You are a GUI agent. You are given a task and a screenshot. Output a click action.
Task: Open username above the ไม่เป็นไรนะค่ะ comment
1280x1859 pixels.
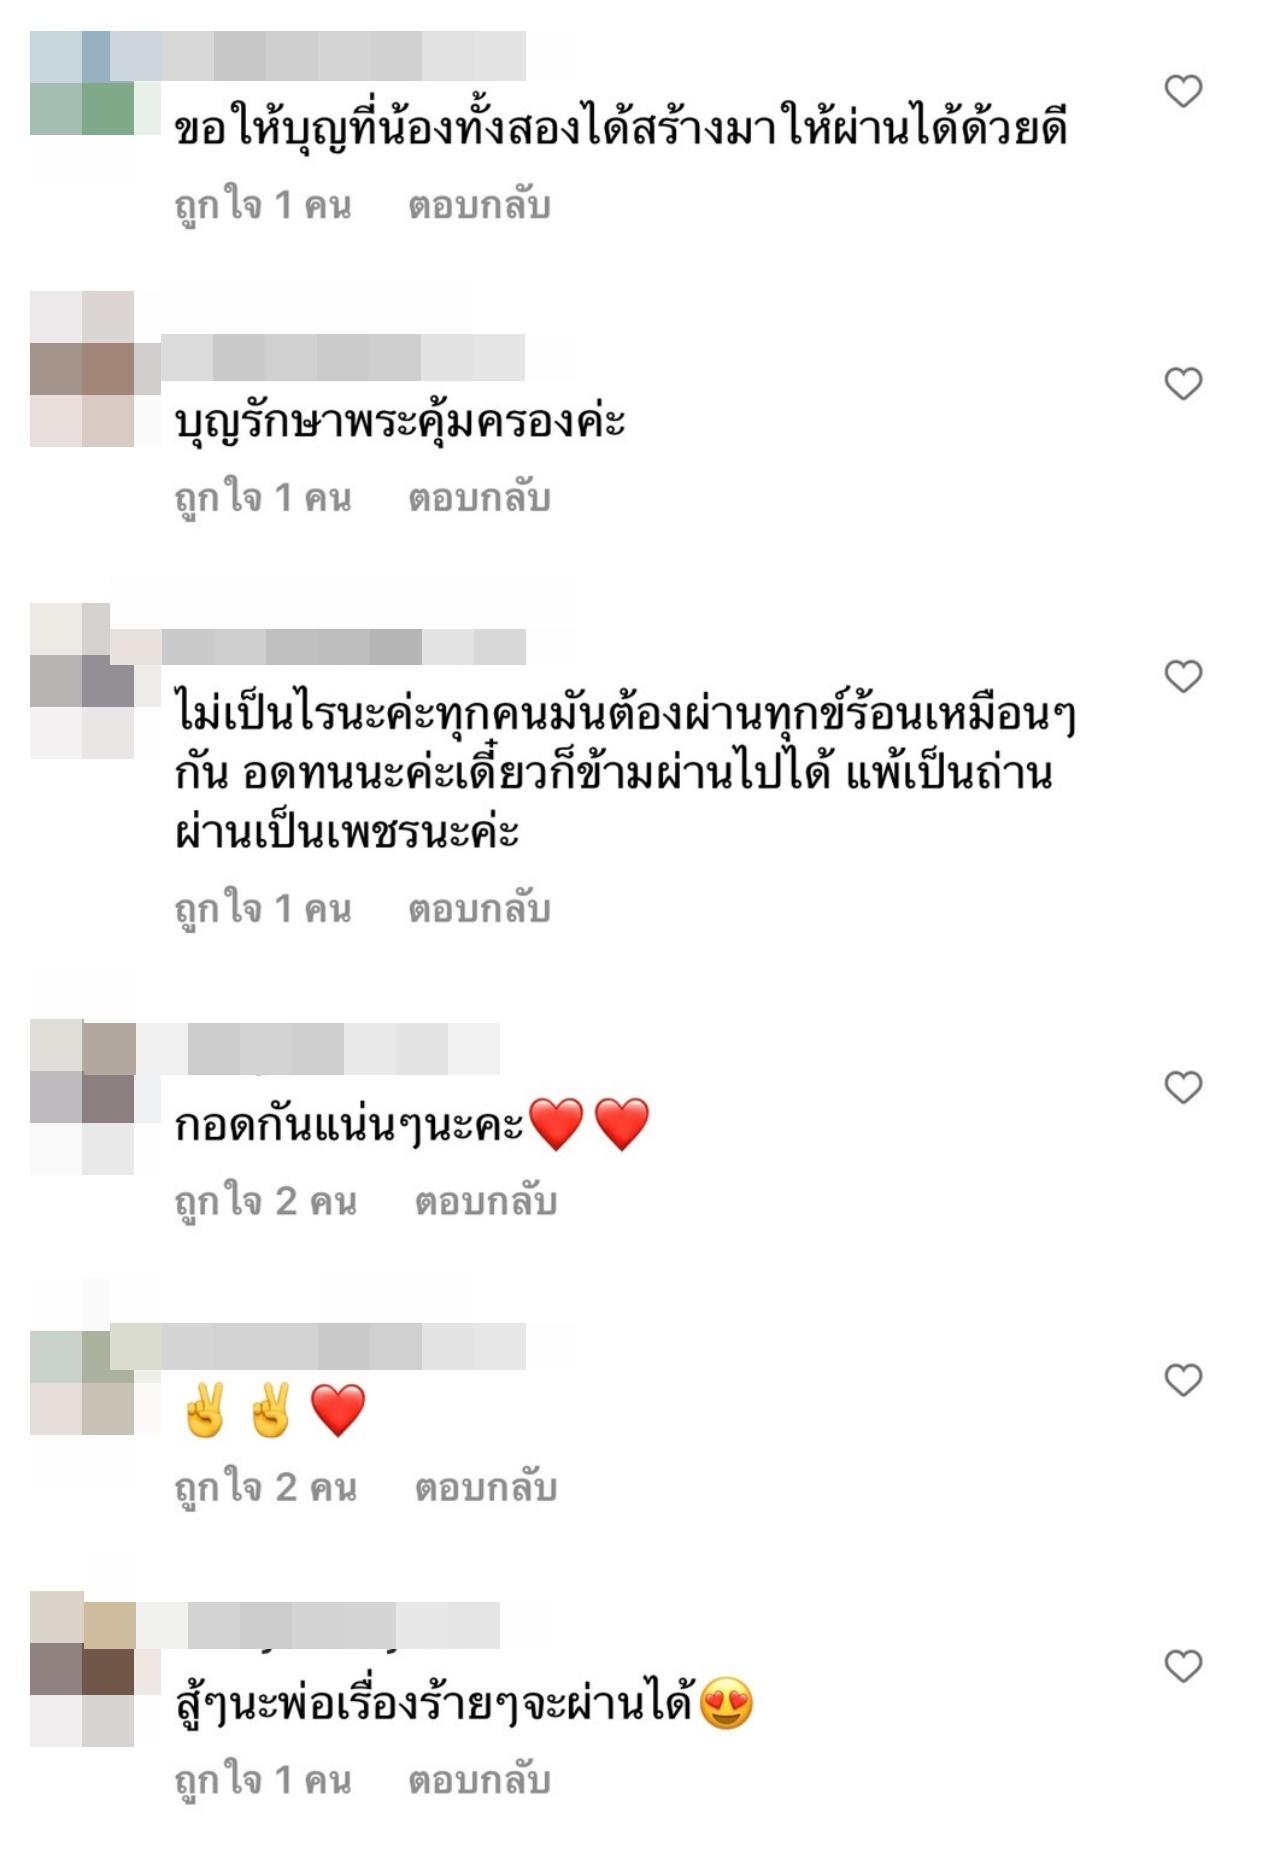(343, 647)
